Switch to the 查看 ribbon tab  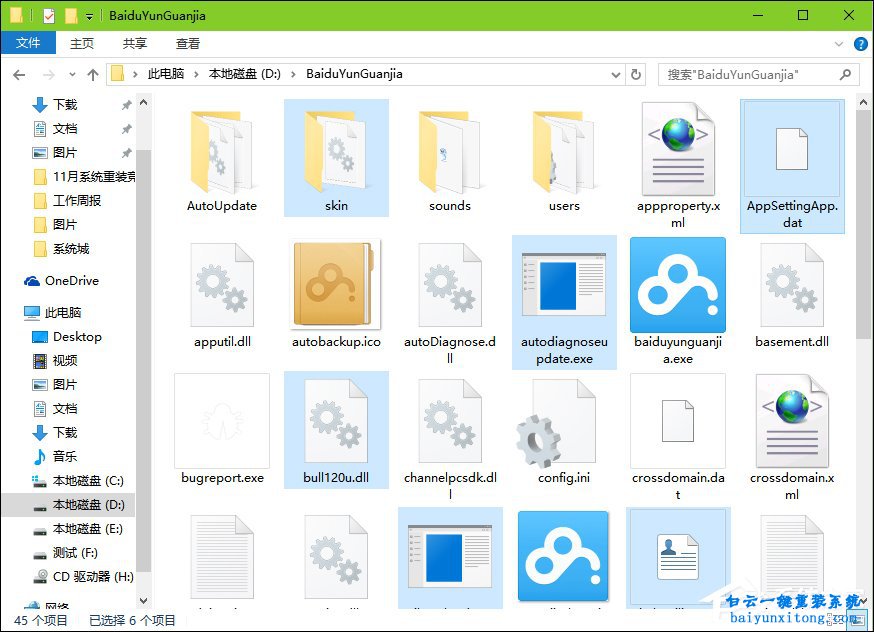click(x=187, y=43)
